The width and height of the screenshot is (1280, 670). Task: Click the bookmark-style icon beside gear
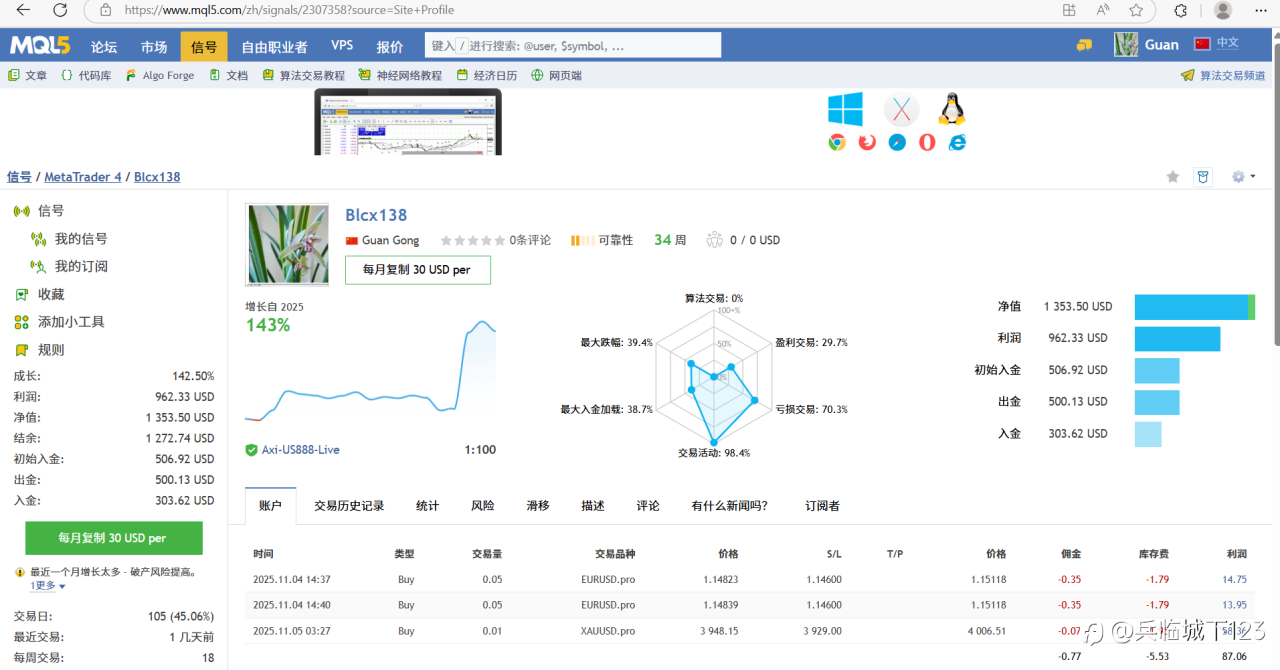[x=1203, y=177]
